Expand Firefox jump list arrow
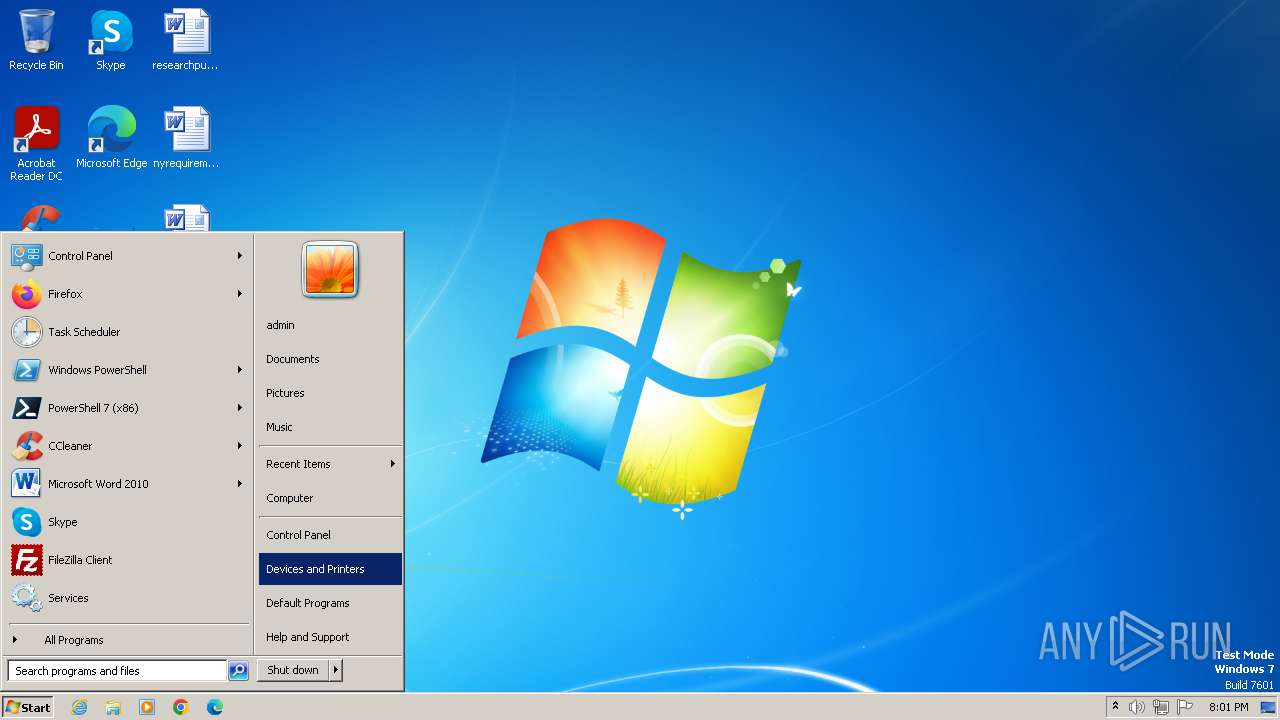Viewport: 1280px width, 720px height. (240, 294)
